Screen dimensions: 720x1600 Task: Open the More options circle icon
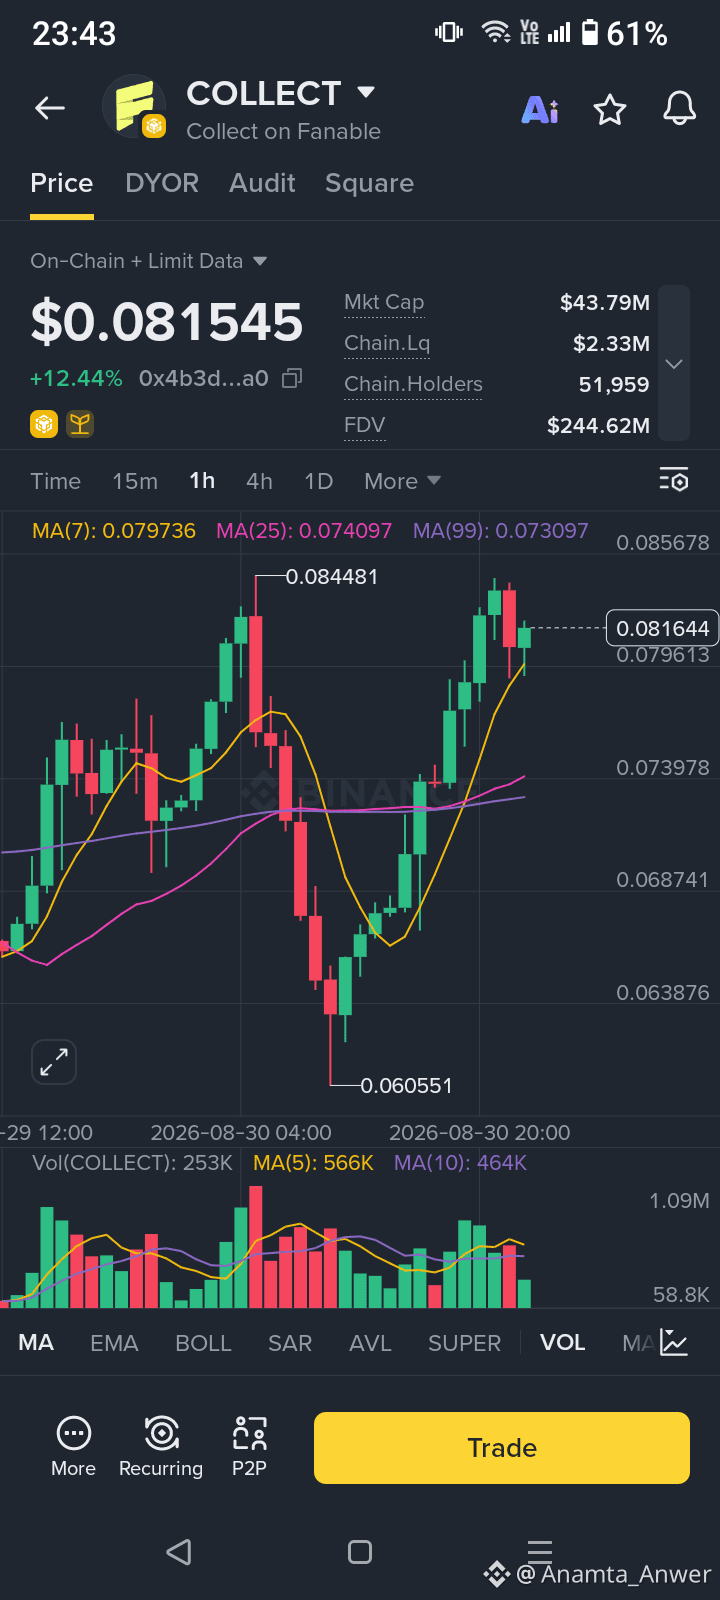click(74, 1433)
